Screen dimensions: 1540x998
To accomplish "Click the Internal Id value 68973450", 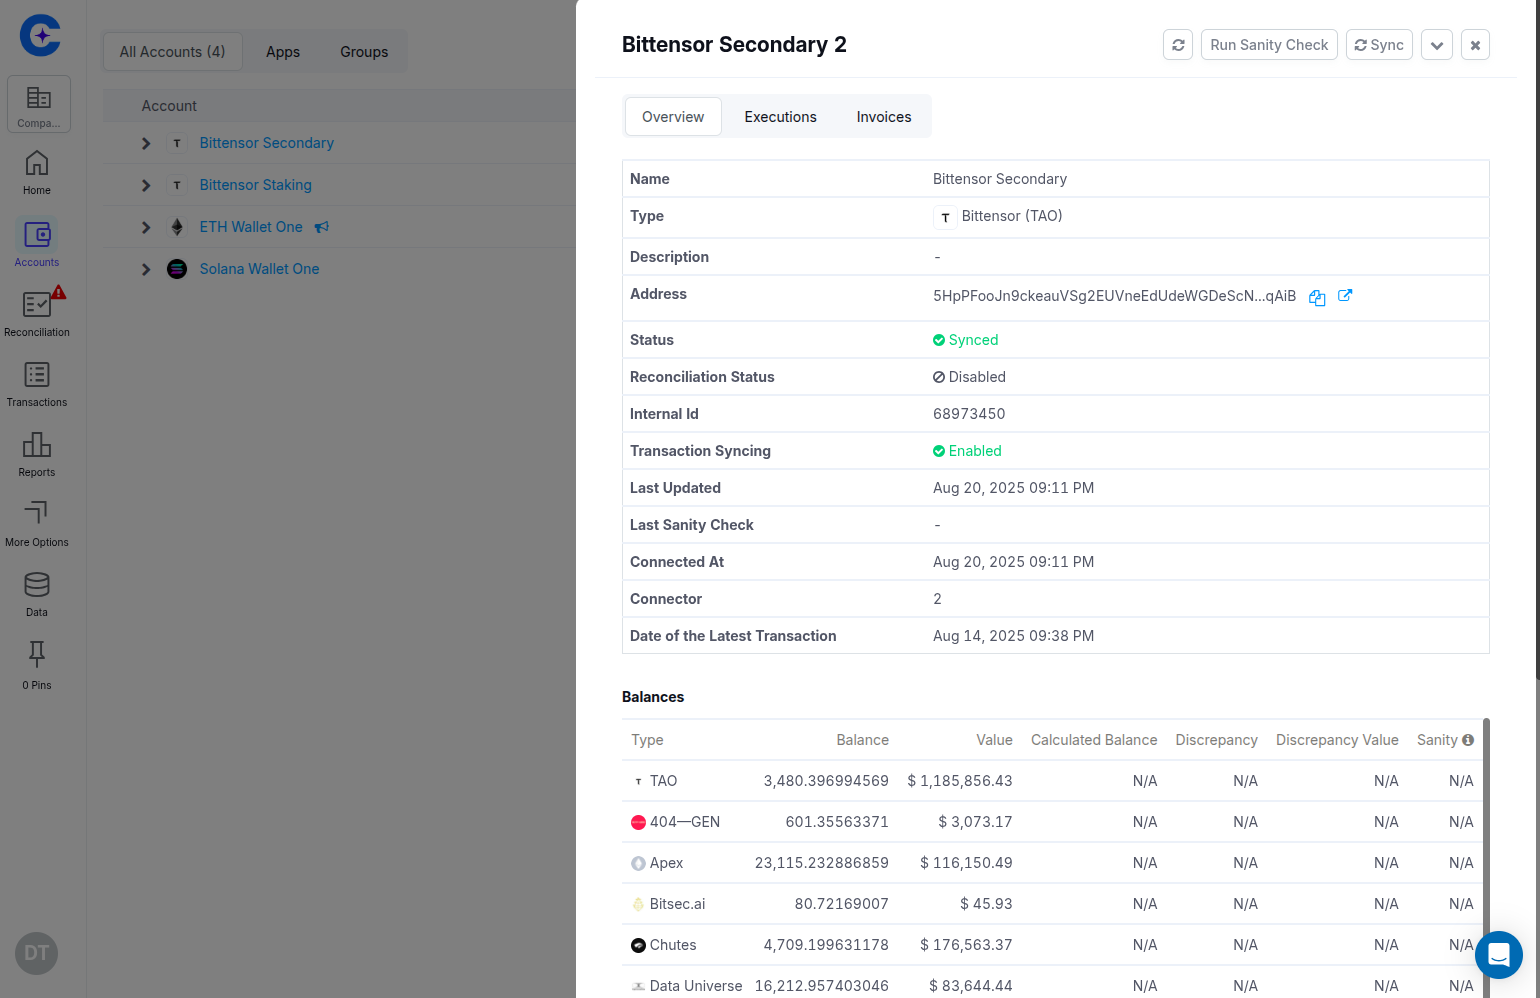I will pyautogui.click(x=969, y=414).
